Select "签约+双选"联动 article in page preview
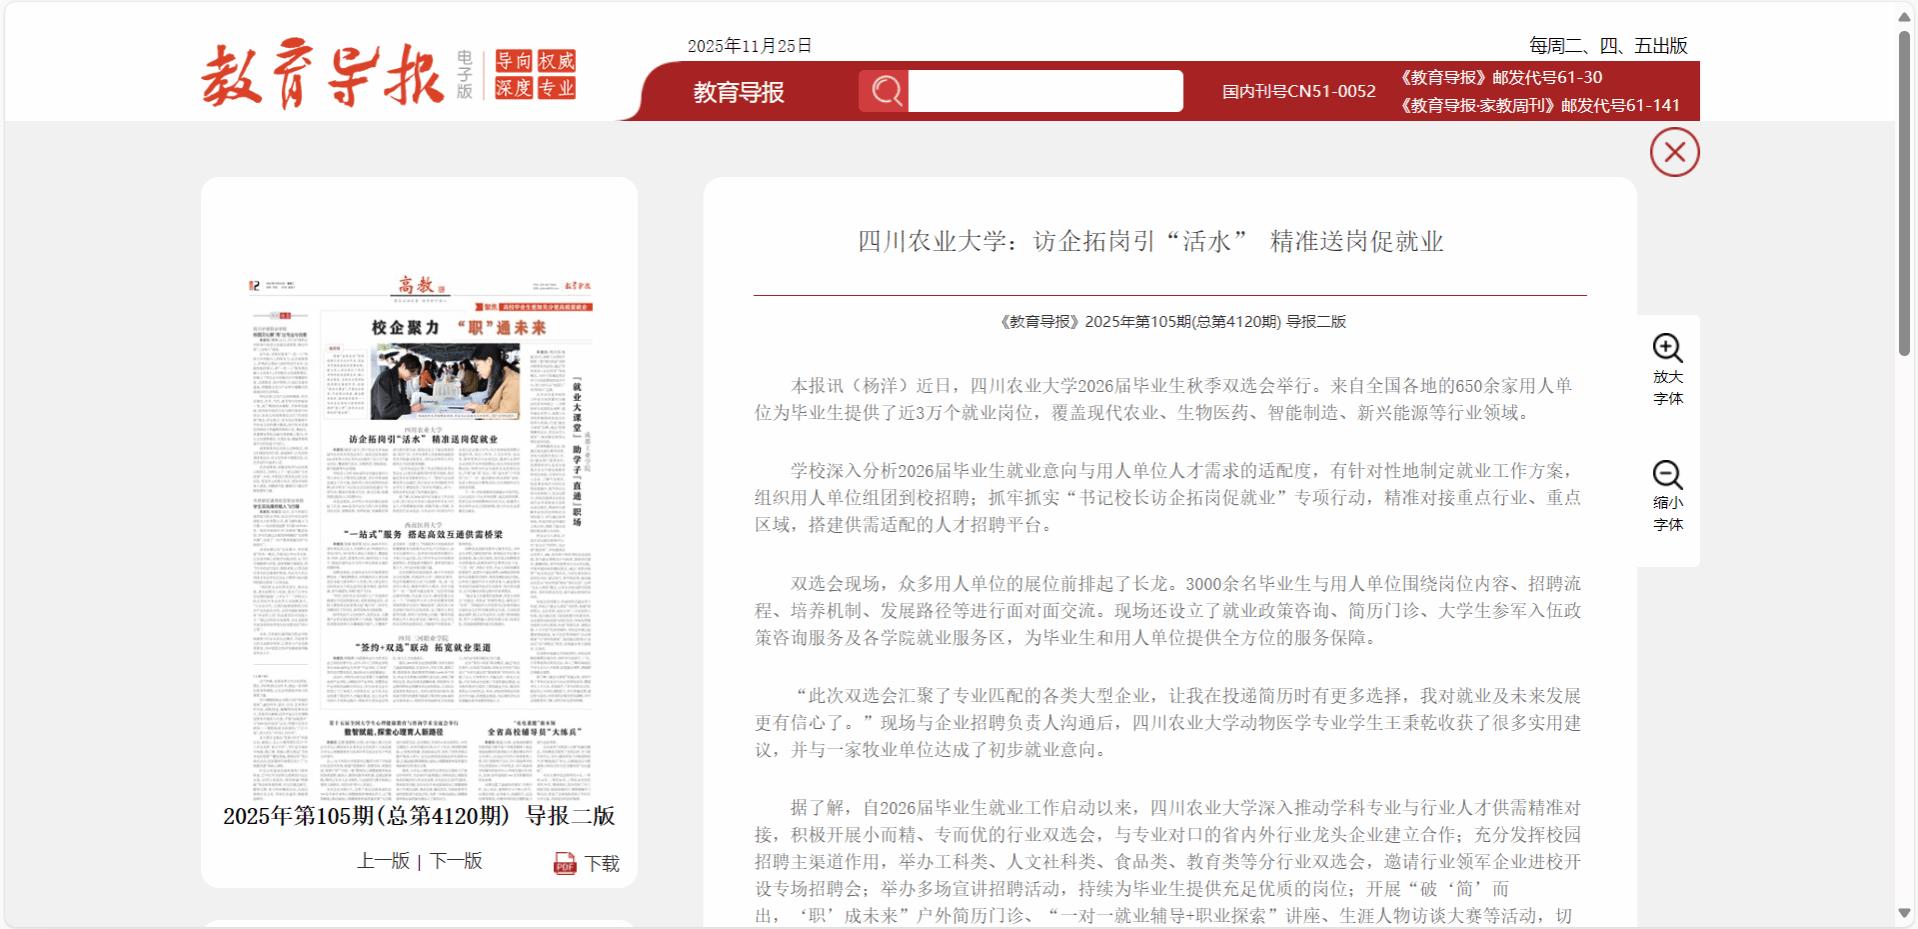The image size is (1918, 929). (x=423, y=647)
